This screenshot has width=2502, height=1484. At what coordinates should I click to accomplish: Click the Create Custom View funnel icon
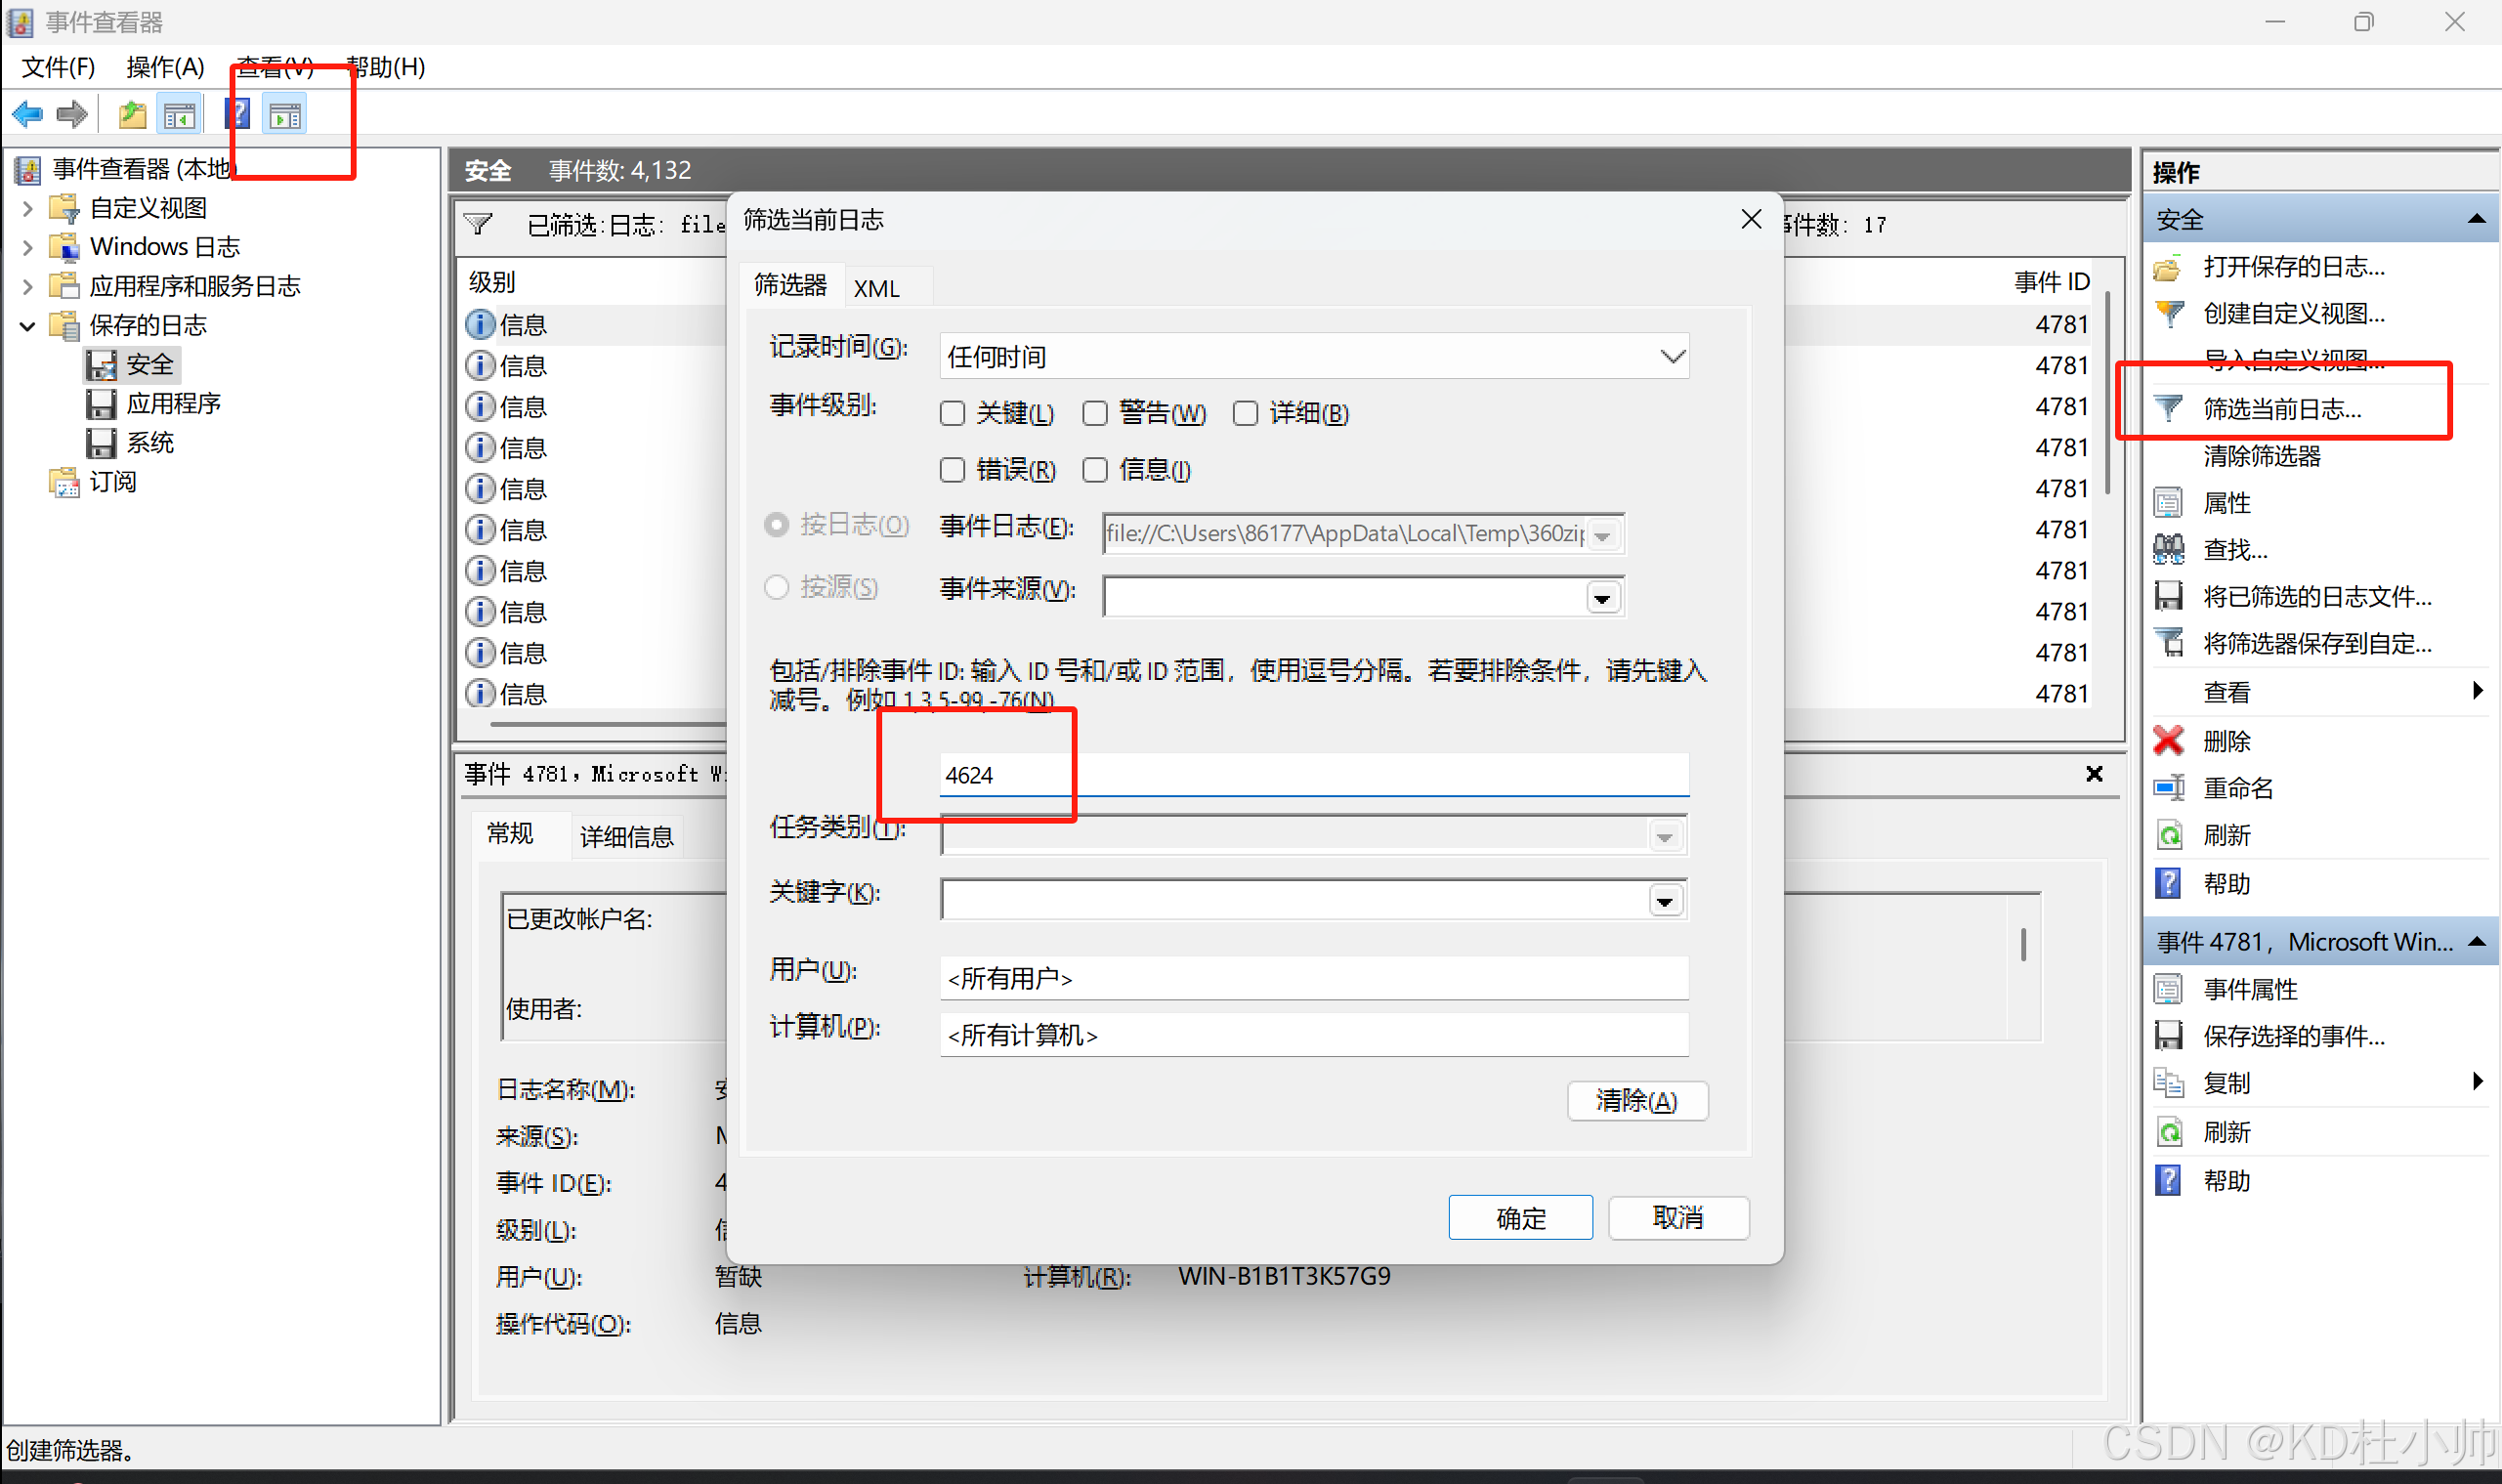click(x=2168, y=314)
